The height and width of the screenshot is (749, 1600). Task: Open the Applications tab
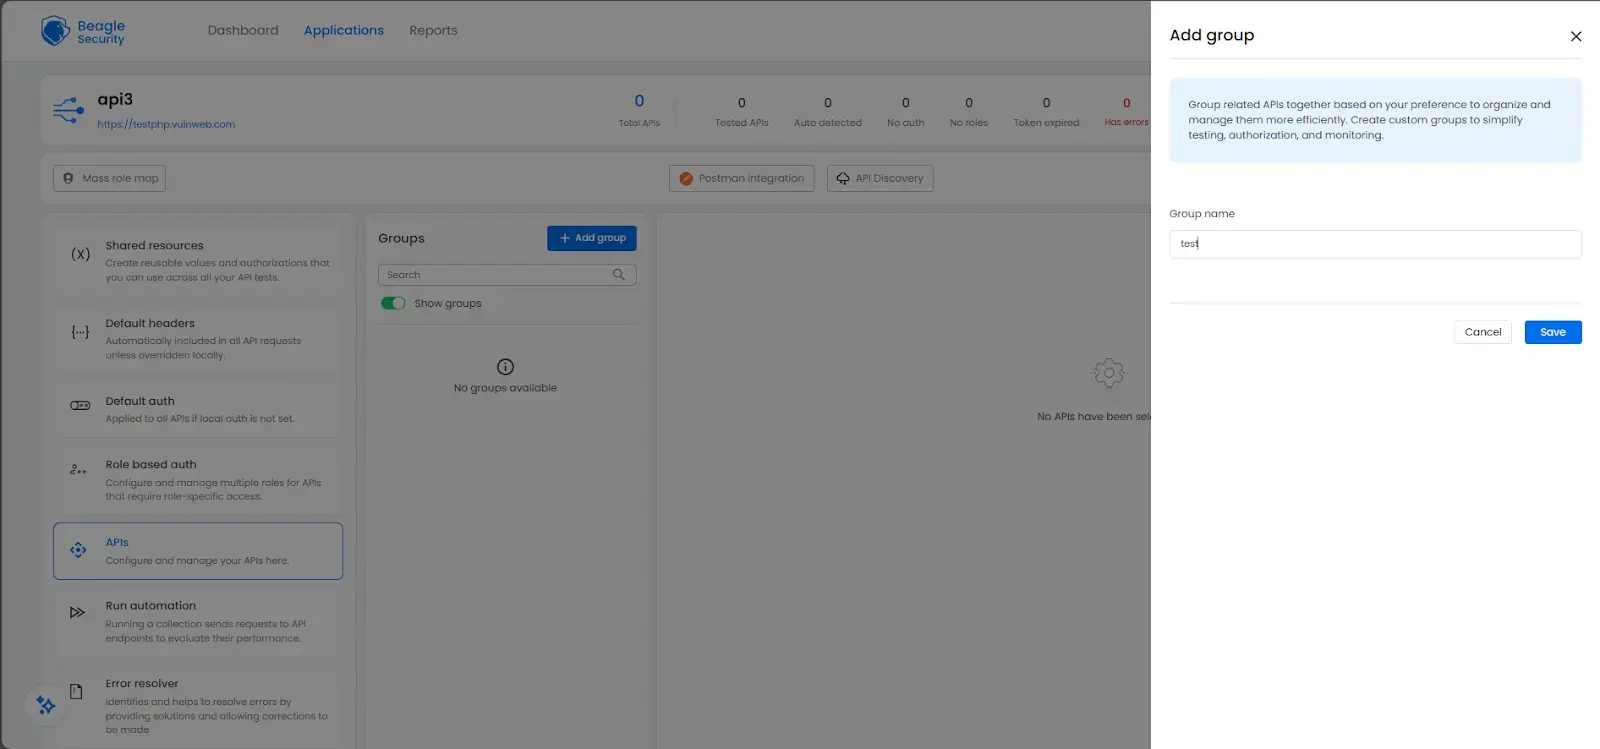[x=344, y=30]
